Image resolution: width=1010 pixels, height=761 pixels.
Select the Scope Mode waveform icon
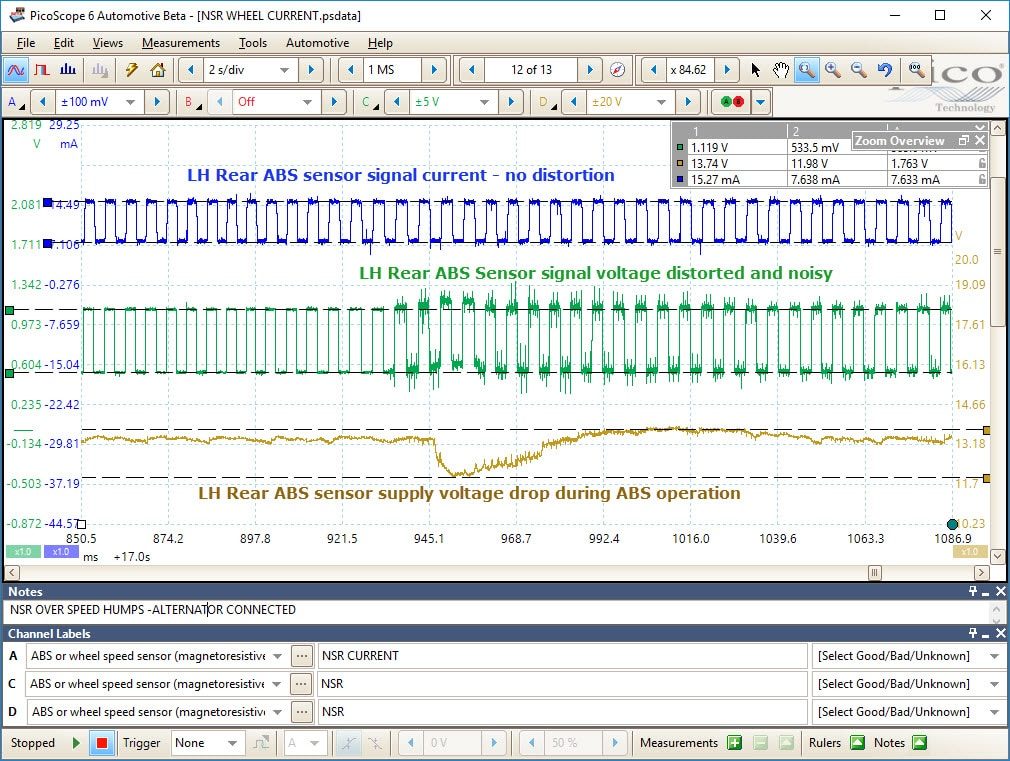click(x=15, y=70)
